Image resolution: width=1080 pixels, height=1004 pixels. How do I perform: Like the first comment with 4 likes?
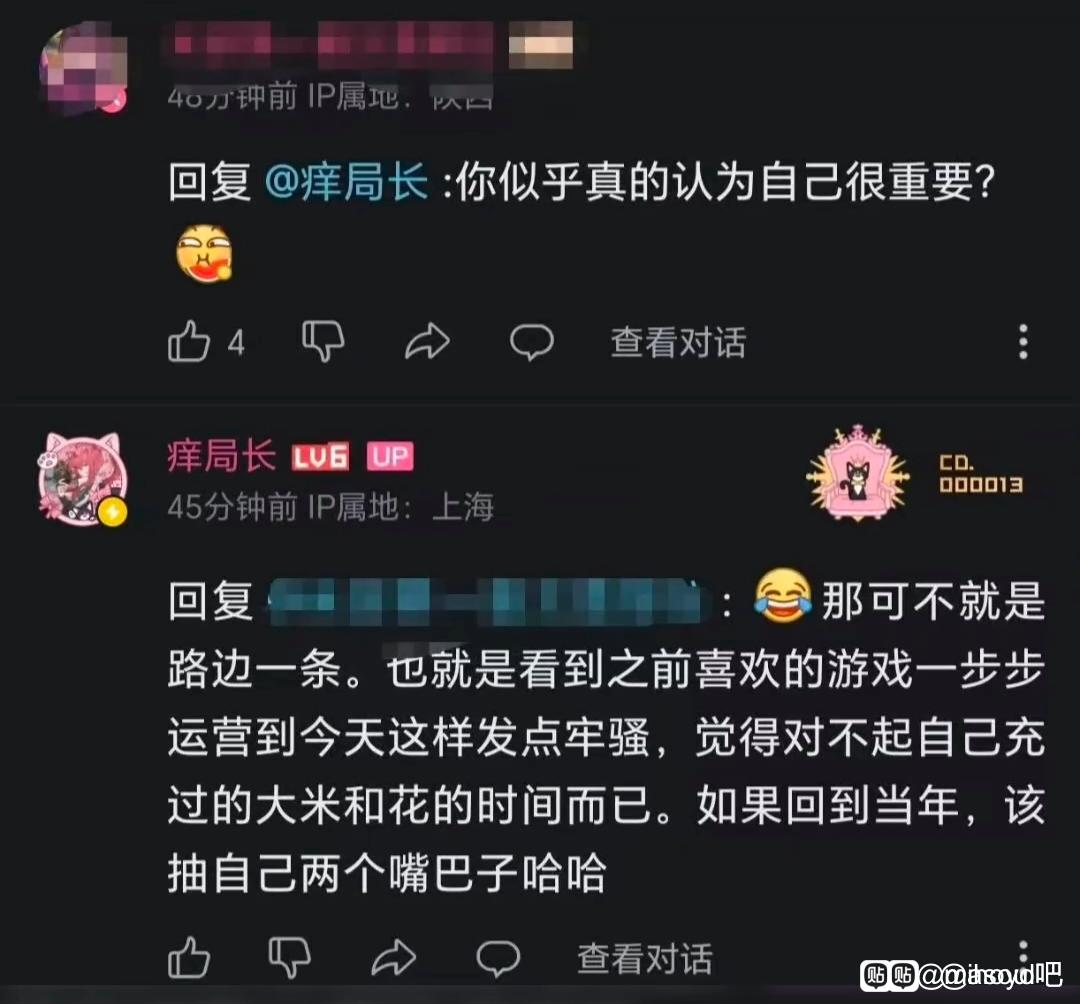[189, 342]
